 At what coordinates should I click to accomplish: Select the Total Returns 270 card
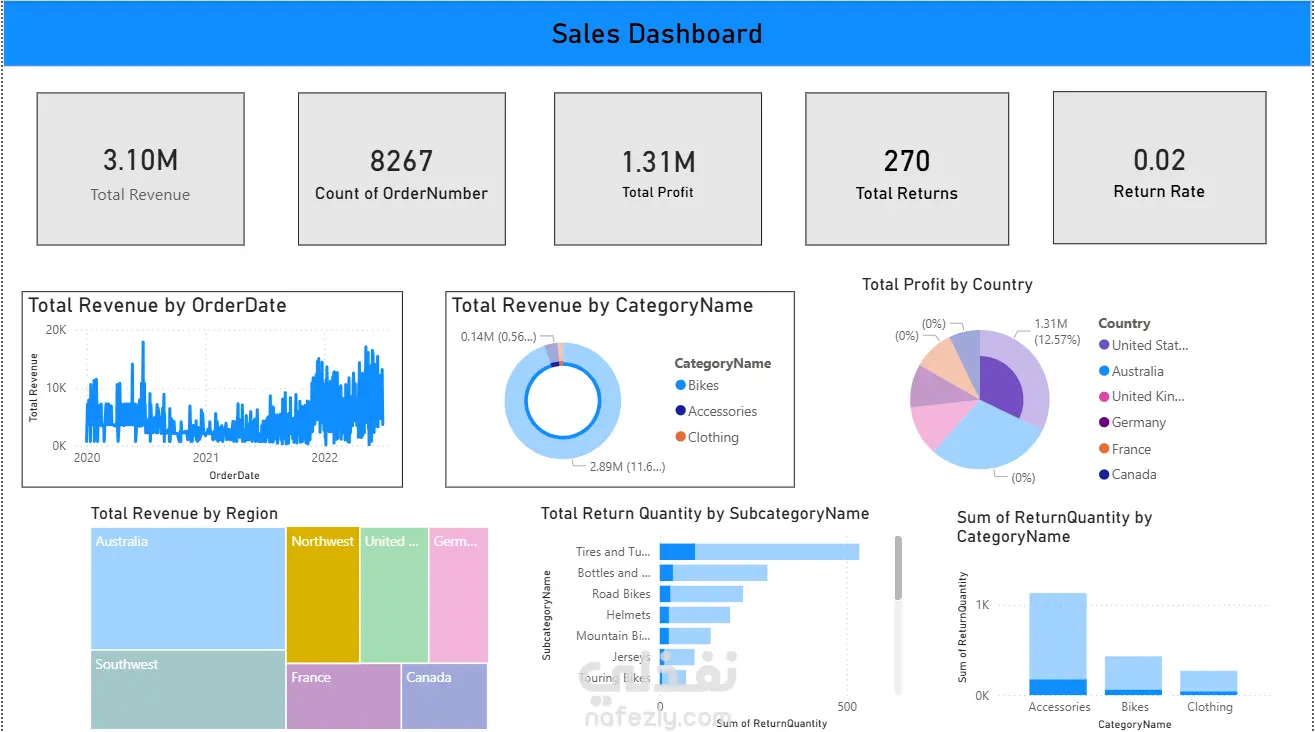(907, 169)
